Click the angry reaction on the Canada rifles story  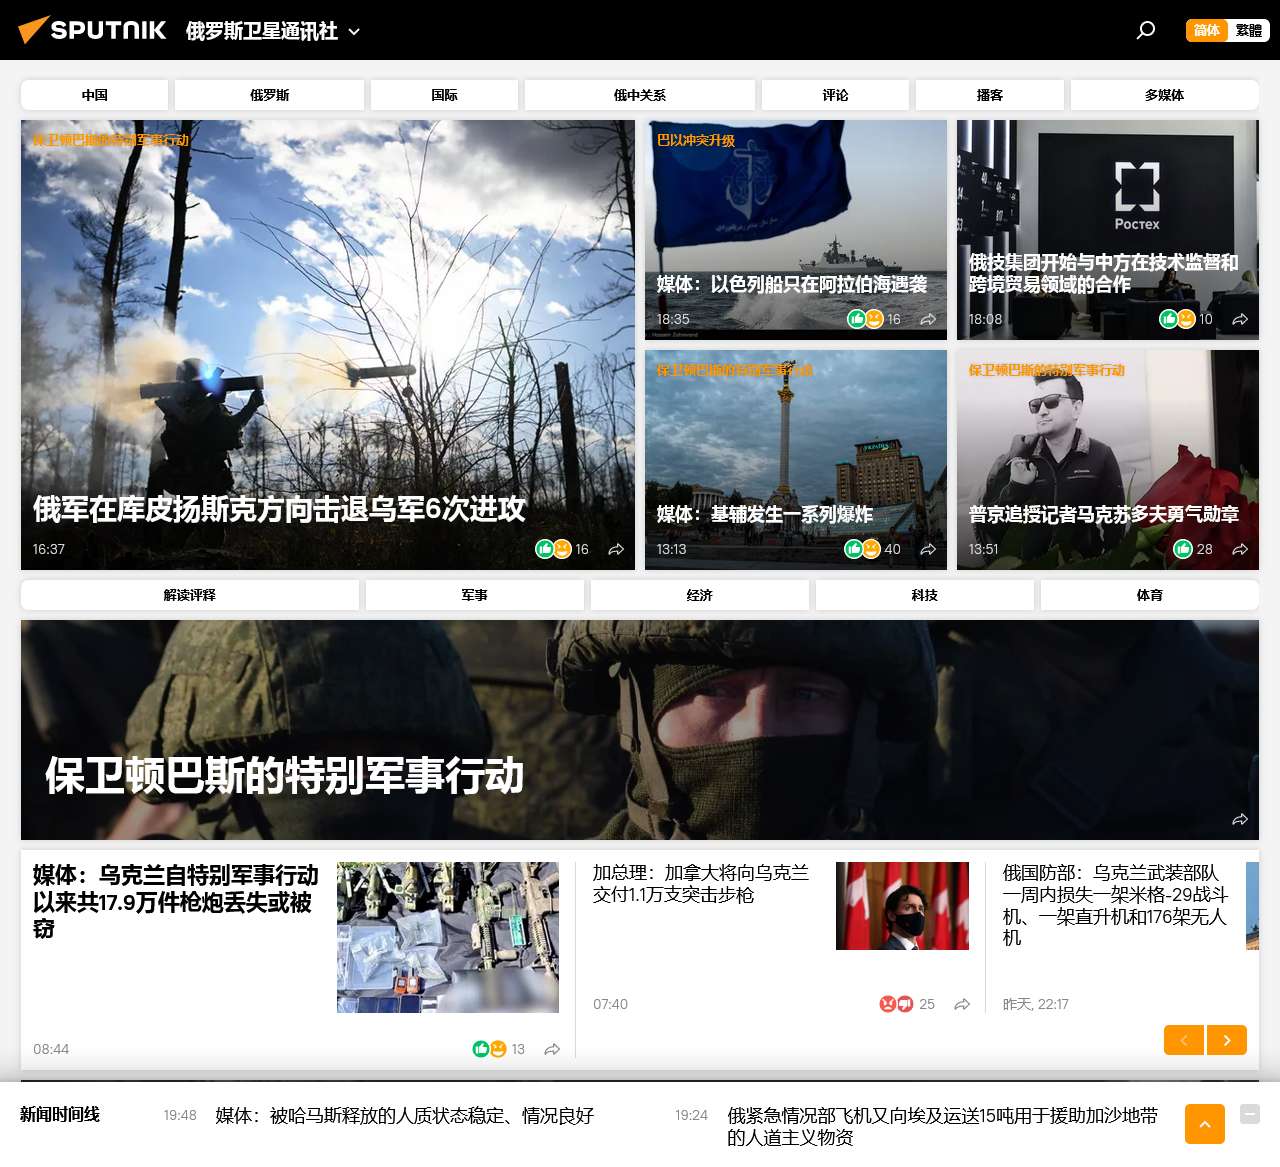pos(886,1004)
